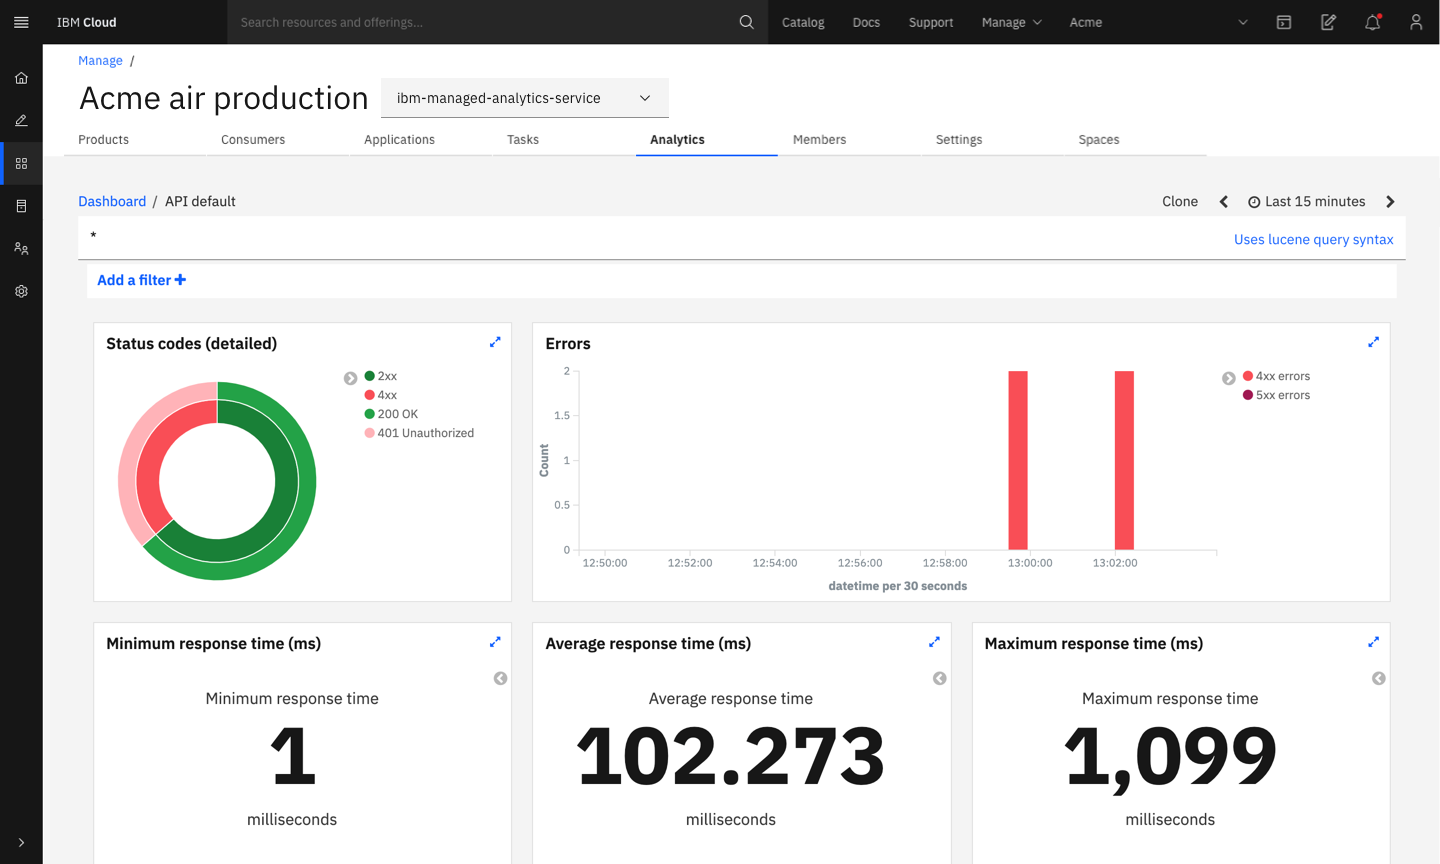
Task: Show legend on Maximum response time panel
Action: 1378,678
